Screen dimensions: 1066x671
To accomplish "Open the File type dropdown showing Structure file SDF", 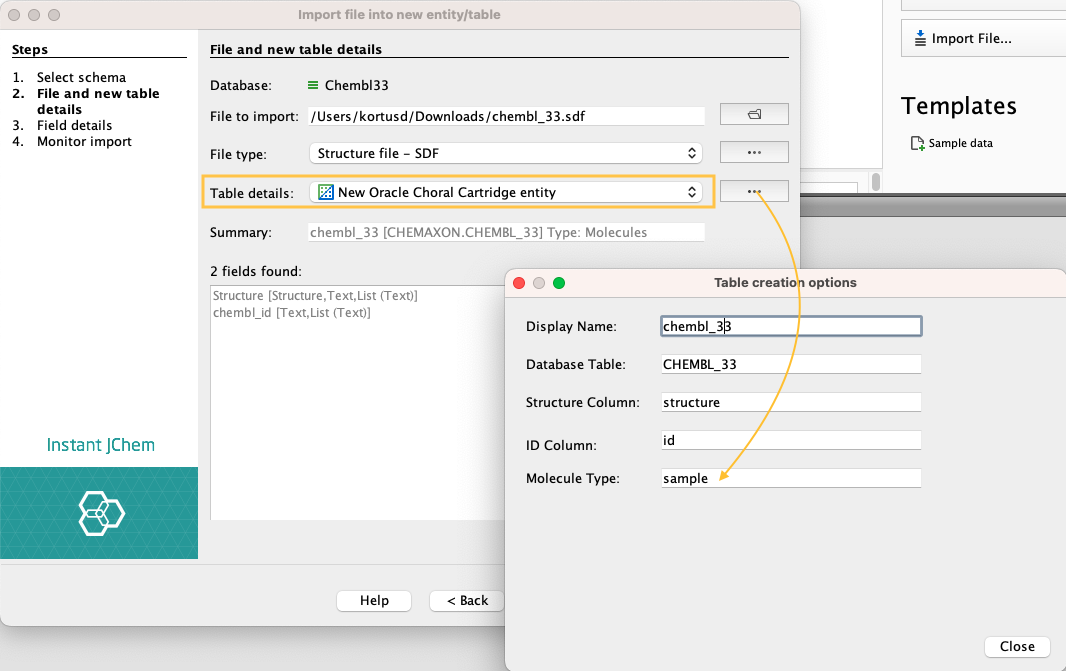I will tap(505, 151).
